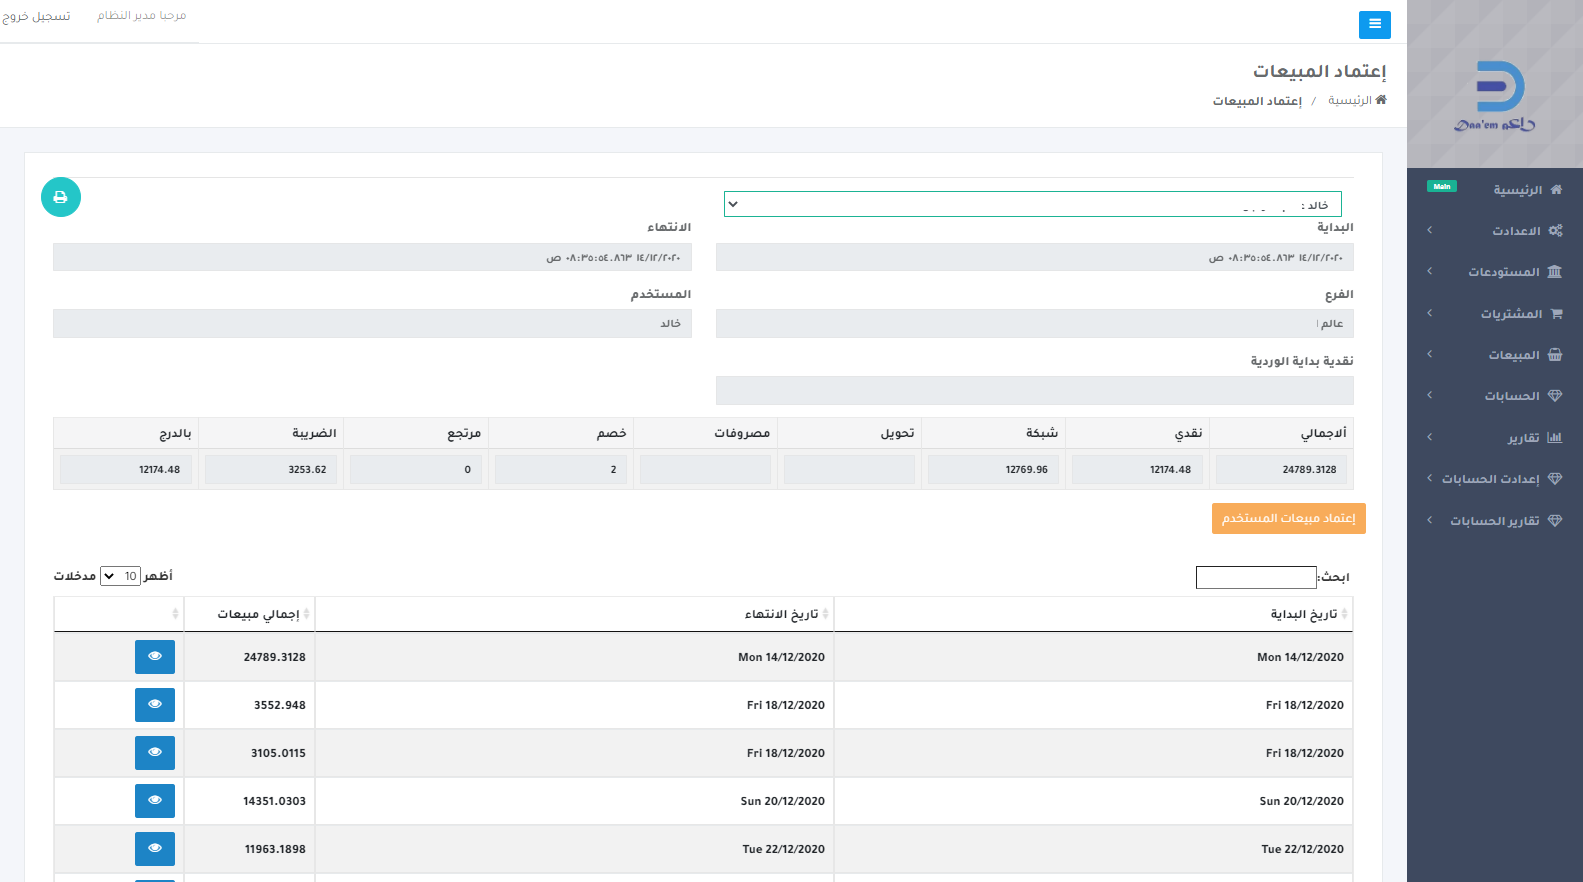View details of 11963.1898 sales row
Screen dimensions: 1583x882
[155, 849]
